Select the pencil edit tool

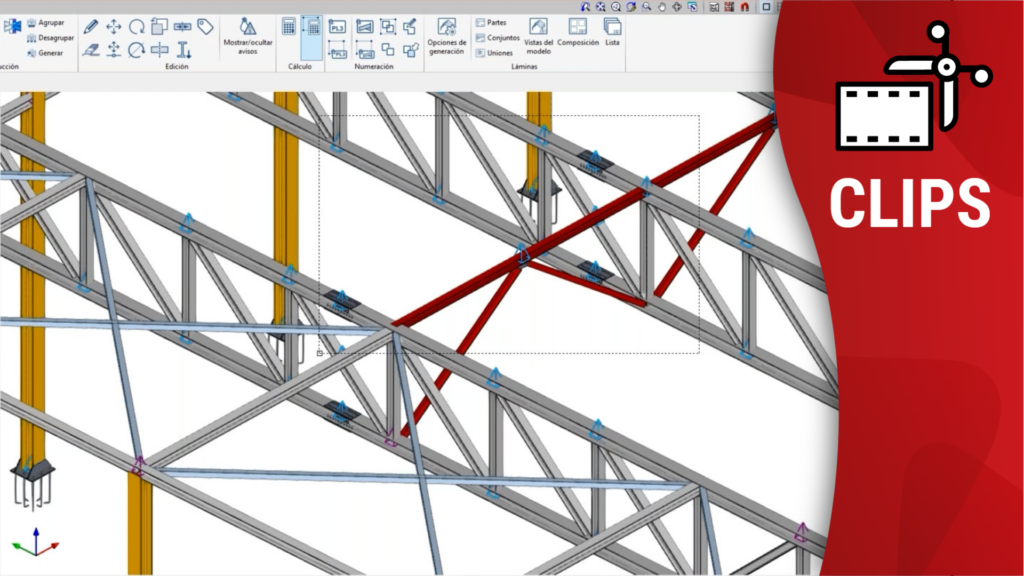coord(91,26)
